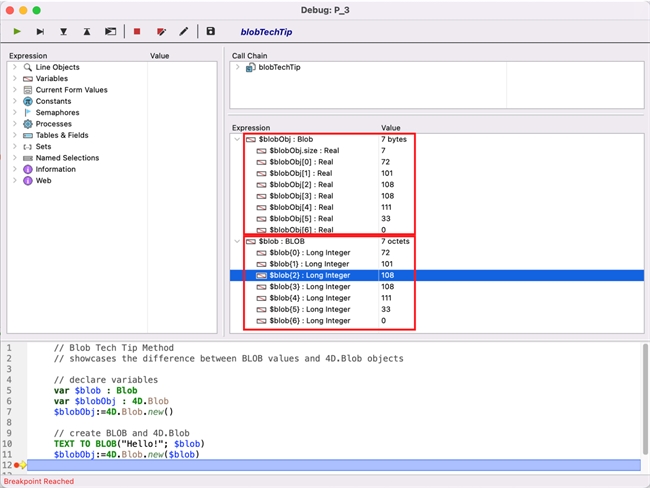
Task: Expand the Processes node
Action: (x=15, y=124)
